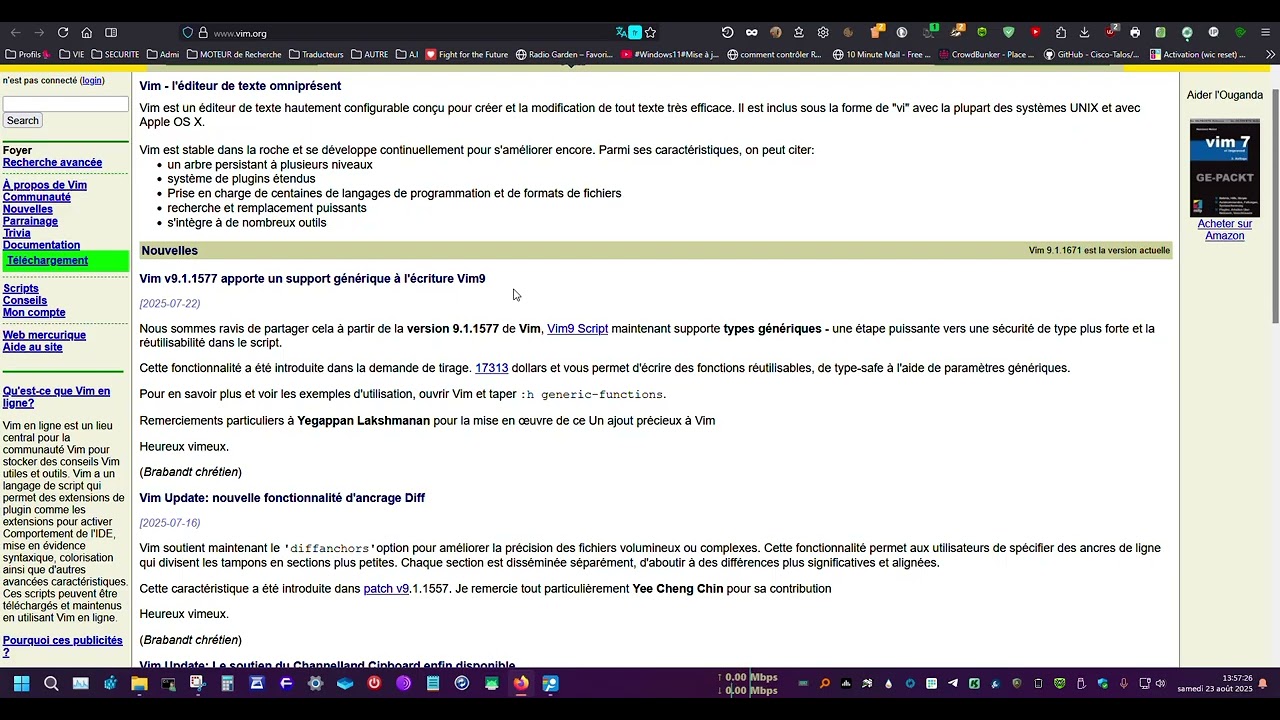Open the Traducteurs bookmark folder
1280x720 pixels.
pos(316,54)
